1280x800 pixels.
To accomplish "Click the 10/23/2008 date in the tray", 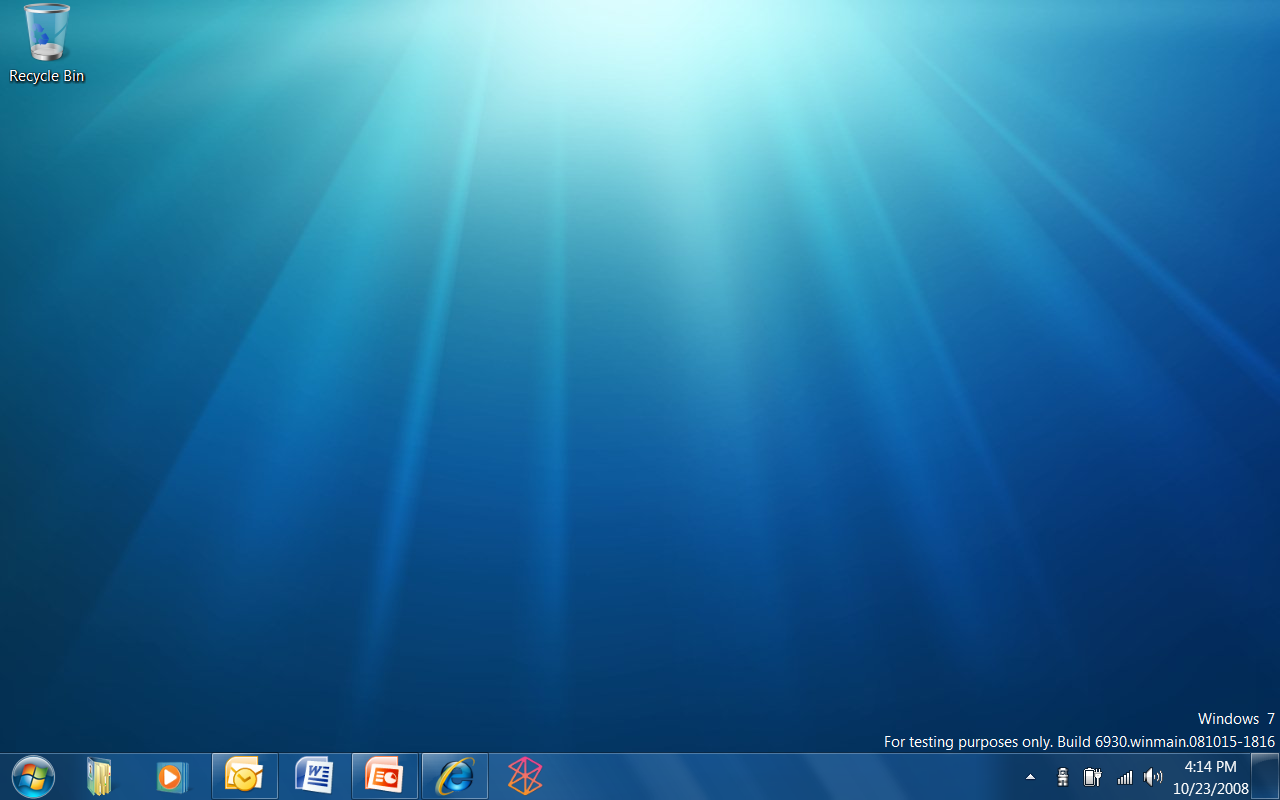I will coord(1210,788).
